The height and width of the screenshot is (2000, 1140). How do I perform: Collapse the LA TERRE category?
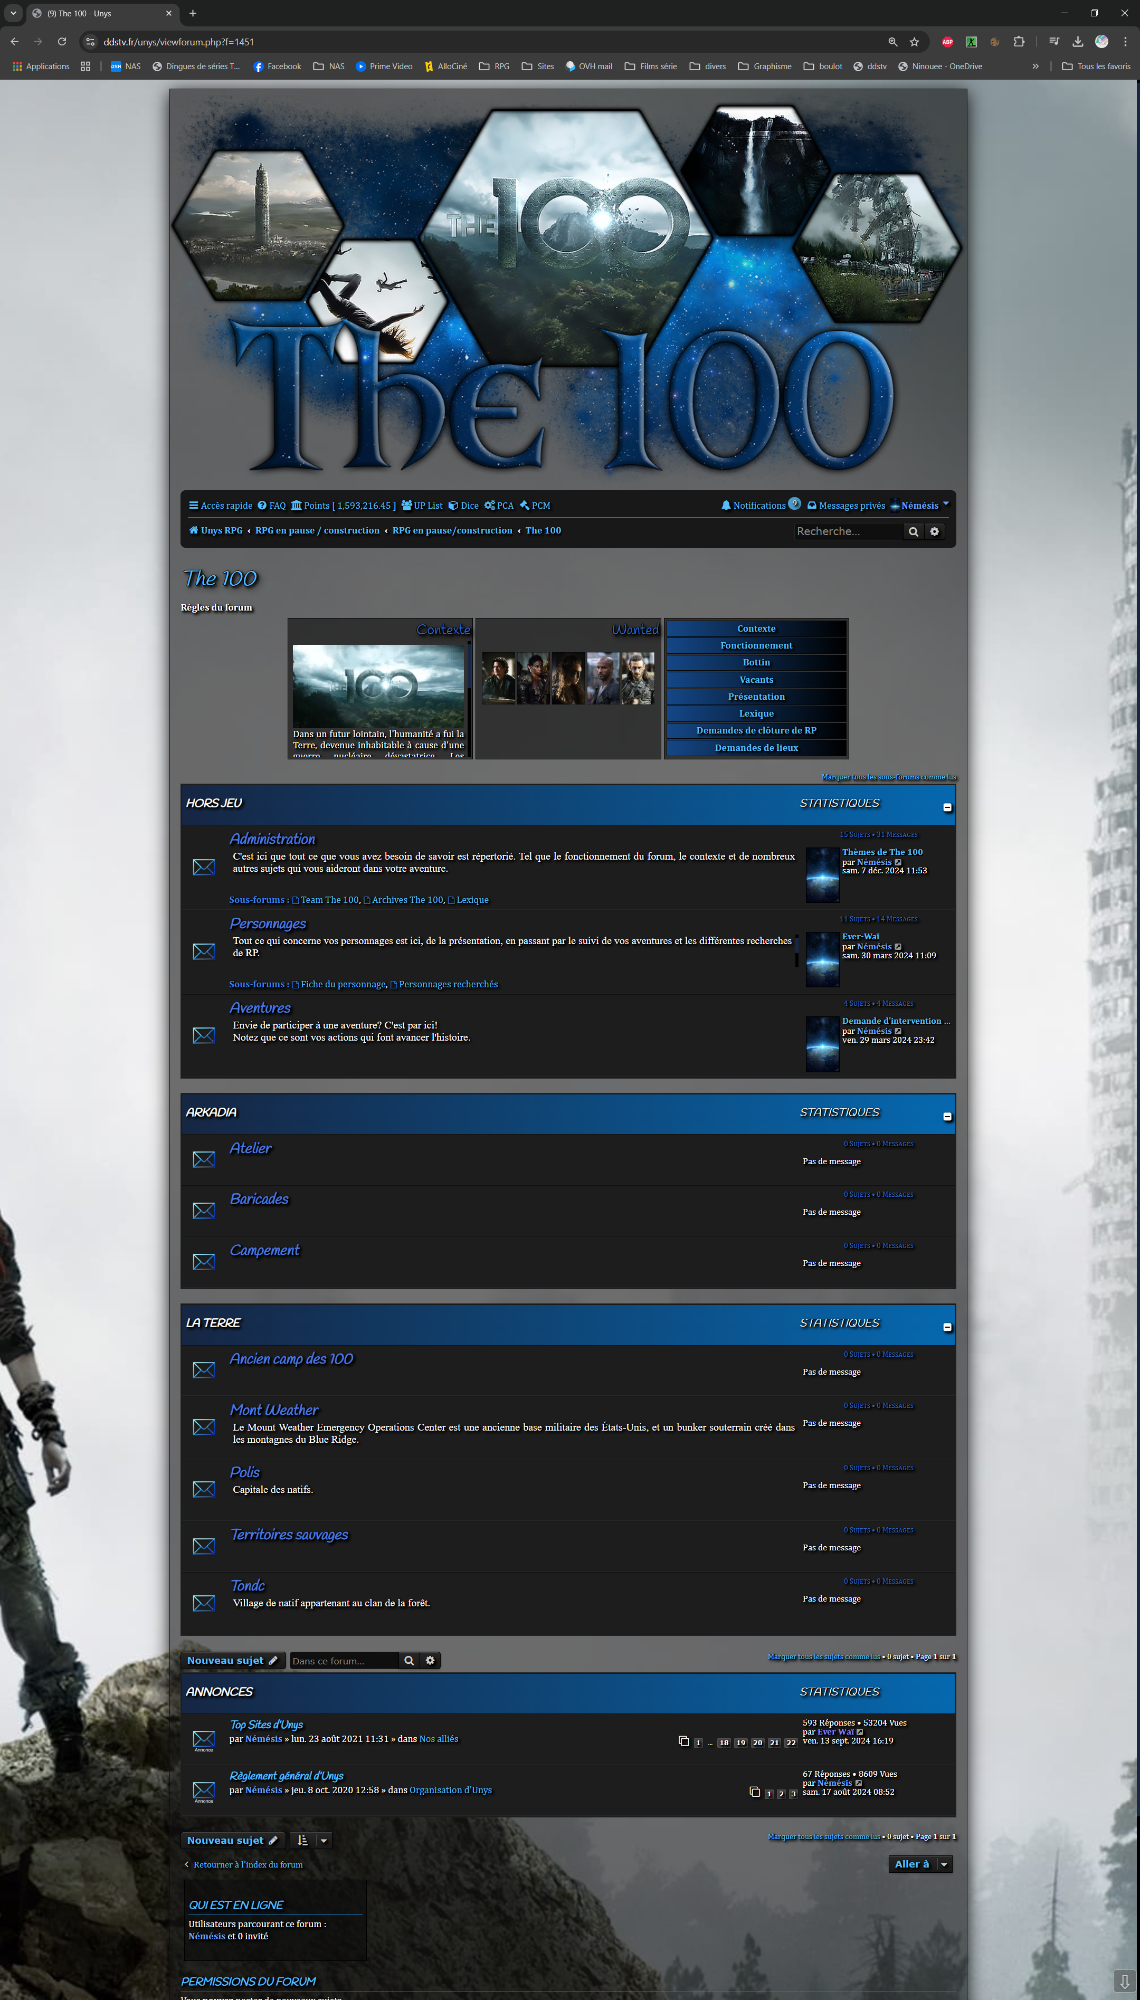point(947,1328)
